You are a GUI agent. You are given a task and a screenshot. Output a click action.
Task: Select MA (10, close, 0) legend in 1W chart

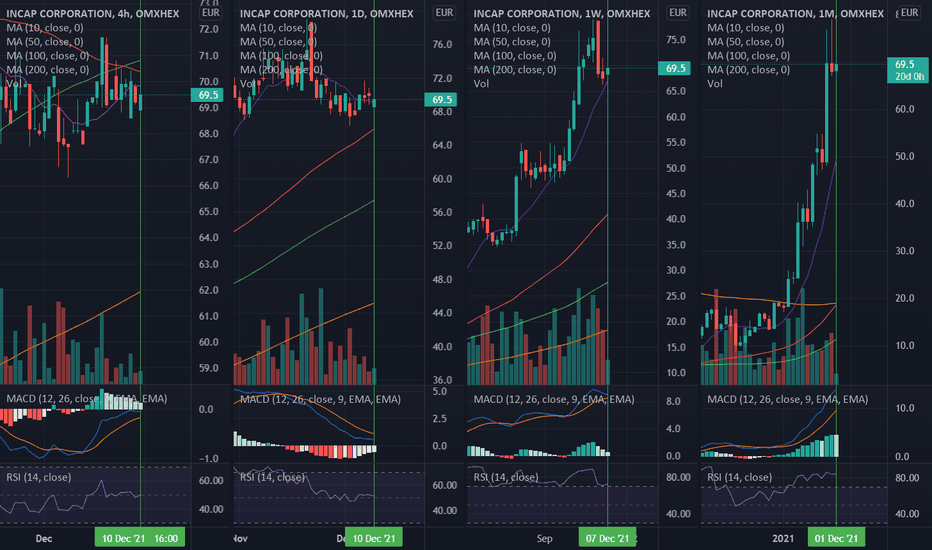coord(512,27)
